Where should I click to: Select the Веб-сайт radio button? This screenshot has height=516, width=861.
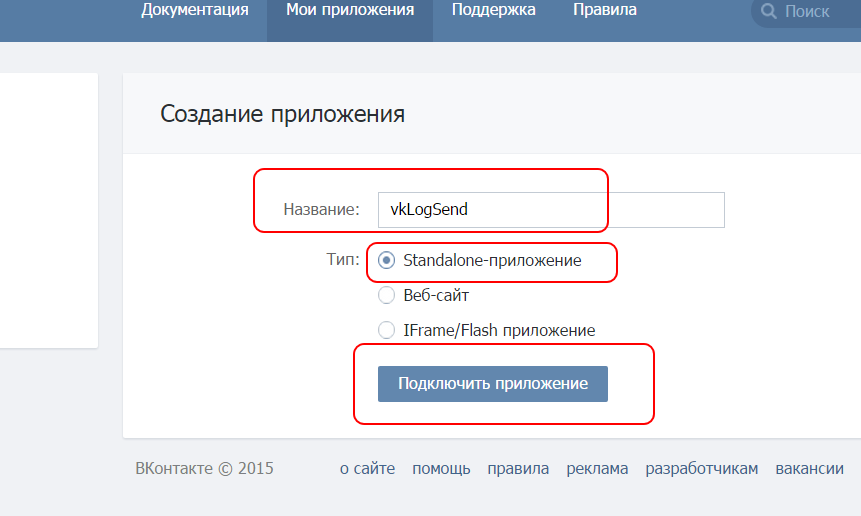coord(387,295)
